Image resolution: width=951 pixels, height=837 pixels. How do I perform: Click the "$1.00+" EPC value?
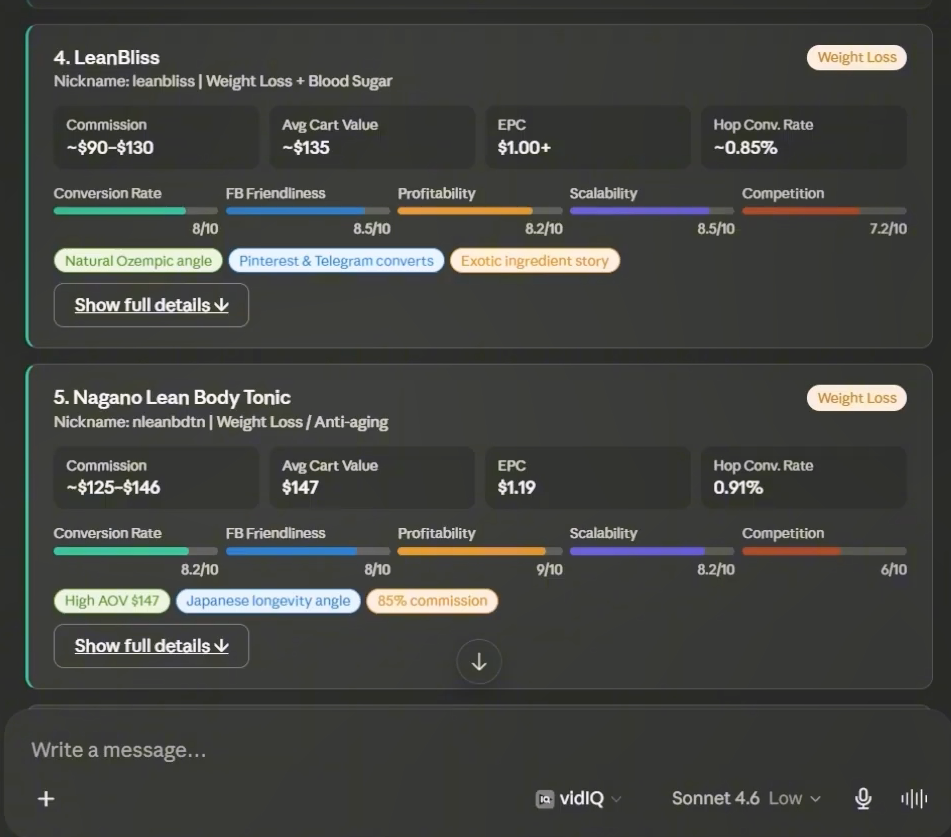coord(524,147)
